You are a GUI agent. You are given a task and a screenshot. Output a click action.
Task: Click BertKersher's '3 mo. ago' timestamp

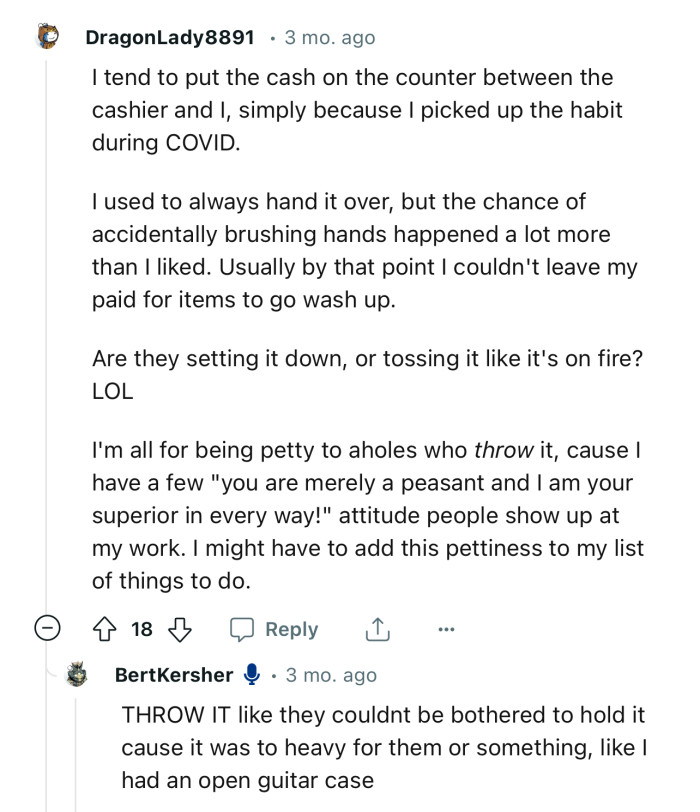(333, 675)
